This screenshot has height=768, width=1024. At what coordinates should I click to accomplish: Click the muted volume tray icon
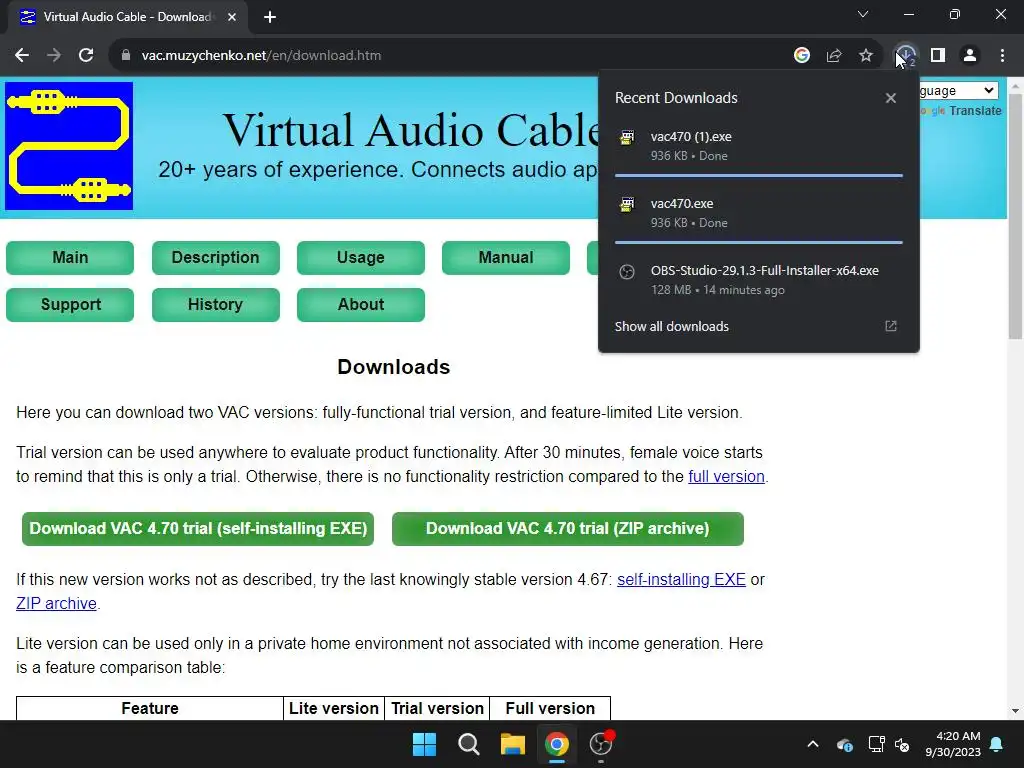(902, 744)
